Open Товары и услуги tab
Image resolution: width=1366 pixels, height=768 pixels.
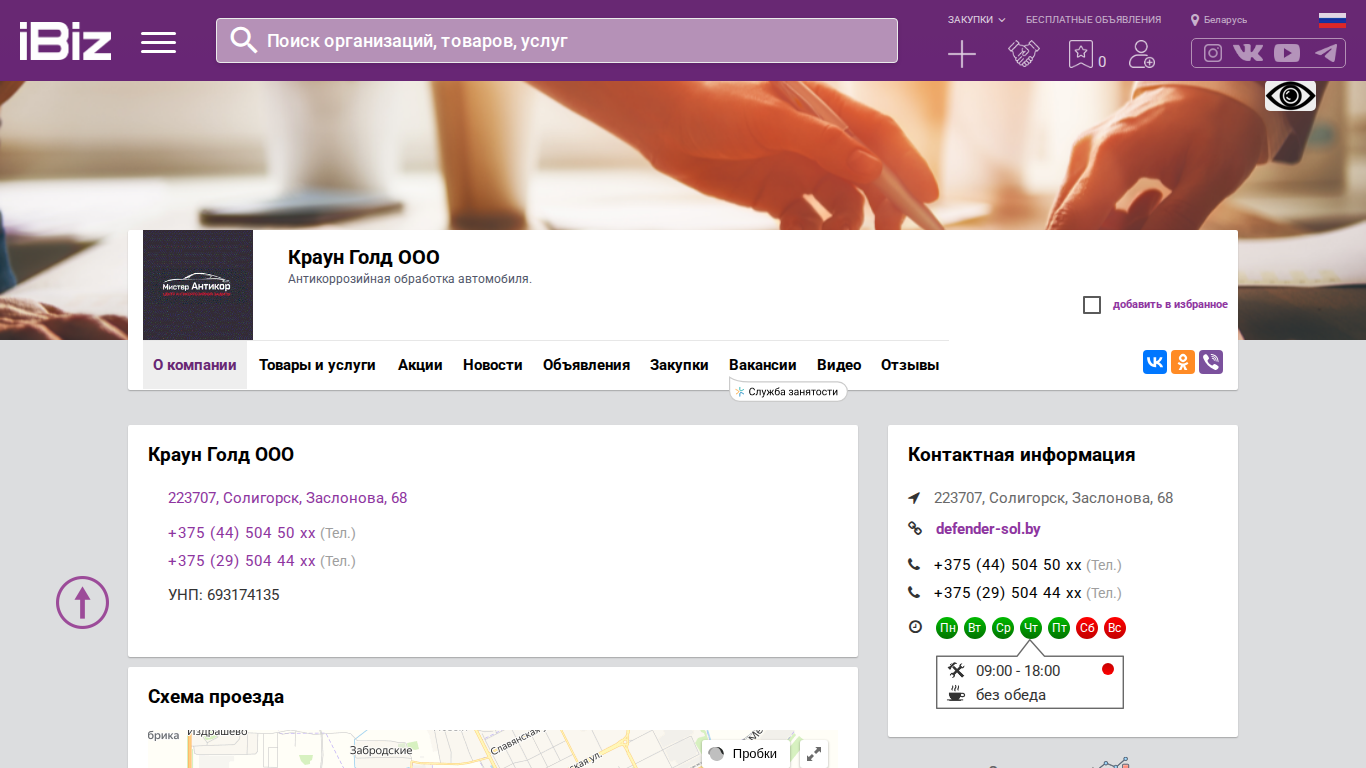tap(317, 365)
